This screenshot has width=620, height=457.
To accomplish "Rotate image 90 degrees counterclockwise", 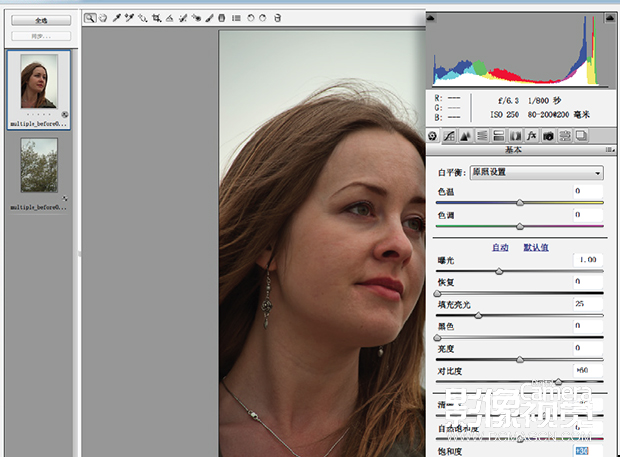I will (250, 18).
